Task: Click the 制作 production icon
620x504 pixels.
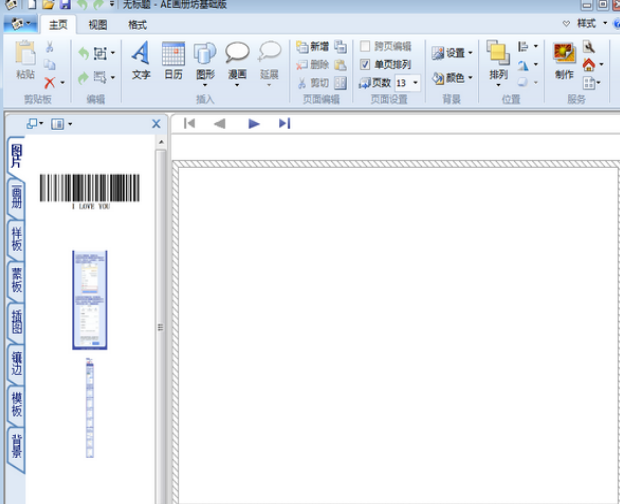Action: tap(564, 59)
